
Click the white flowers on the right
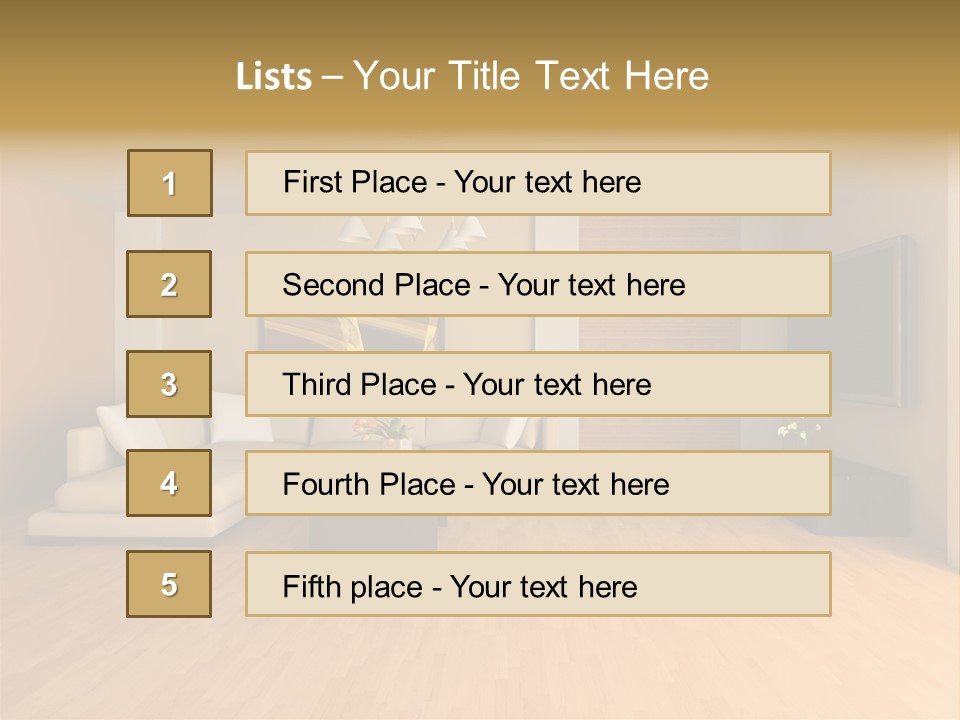[x=797, y=431]
